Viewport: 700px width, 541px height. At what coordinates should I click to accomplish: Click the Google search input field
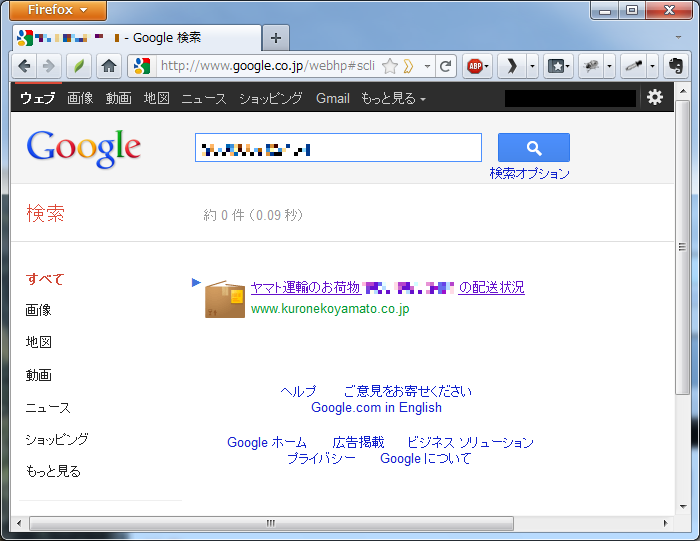point(338,147)
